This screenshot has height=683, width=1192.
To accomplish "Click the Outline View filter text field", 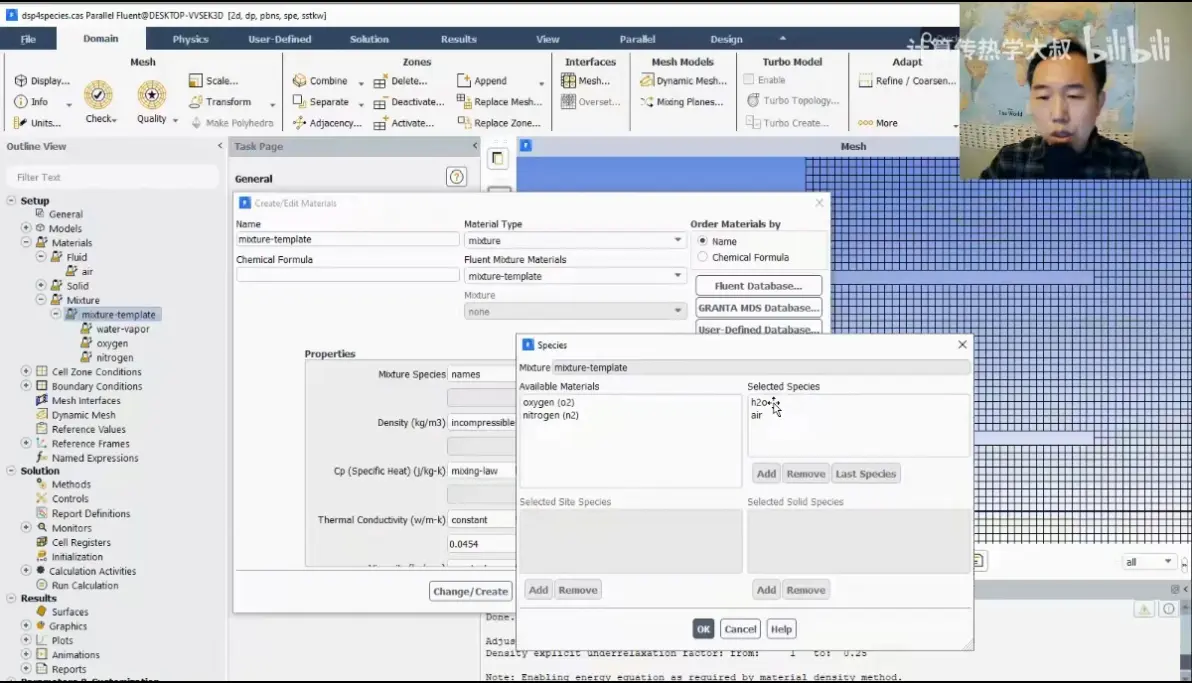I will [113, 177].
